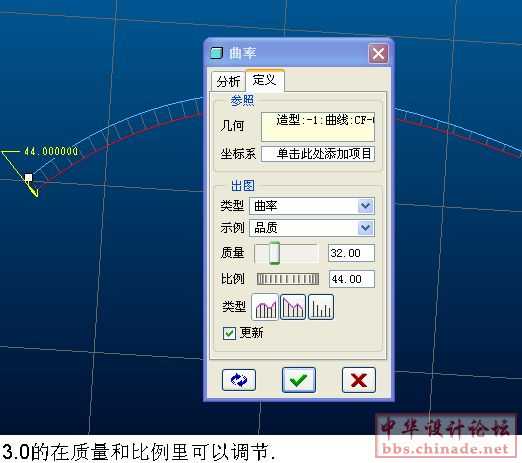522x463 pixels.
Task: Cancel with the red X button
Action: [x=359, y=380]
